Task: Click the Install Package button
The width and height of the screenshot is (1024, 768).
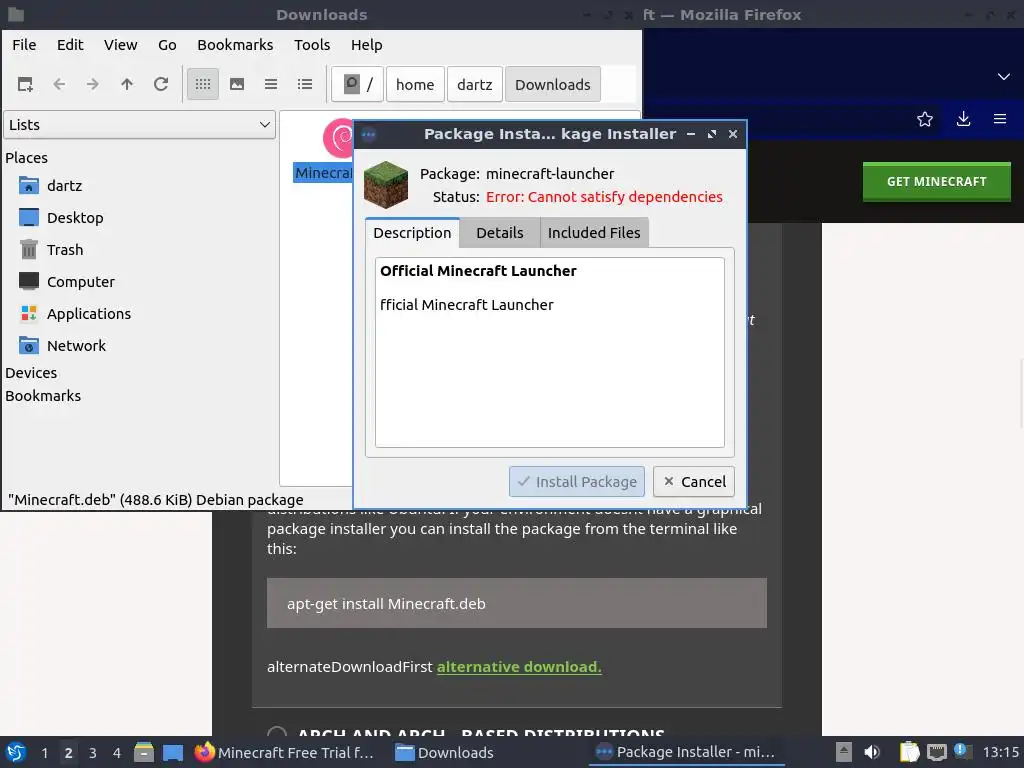Action: click(x=577, y=482)
